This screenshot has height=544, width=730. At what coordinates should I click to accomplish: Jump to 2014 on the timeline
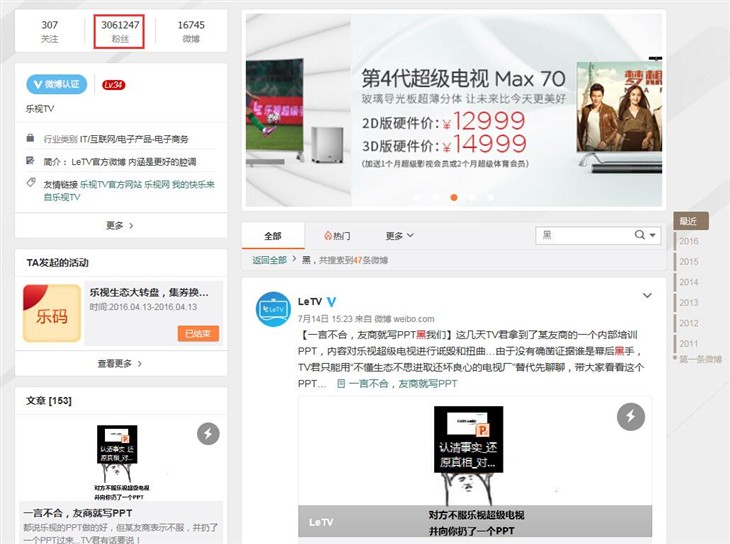pos(689,282)
